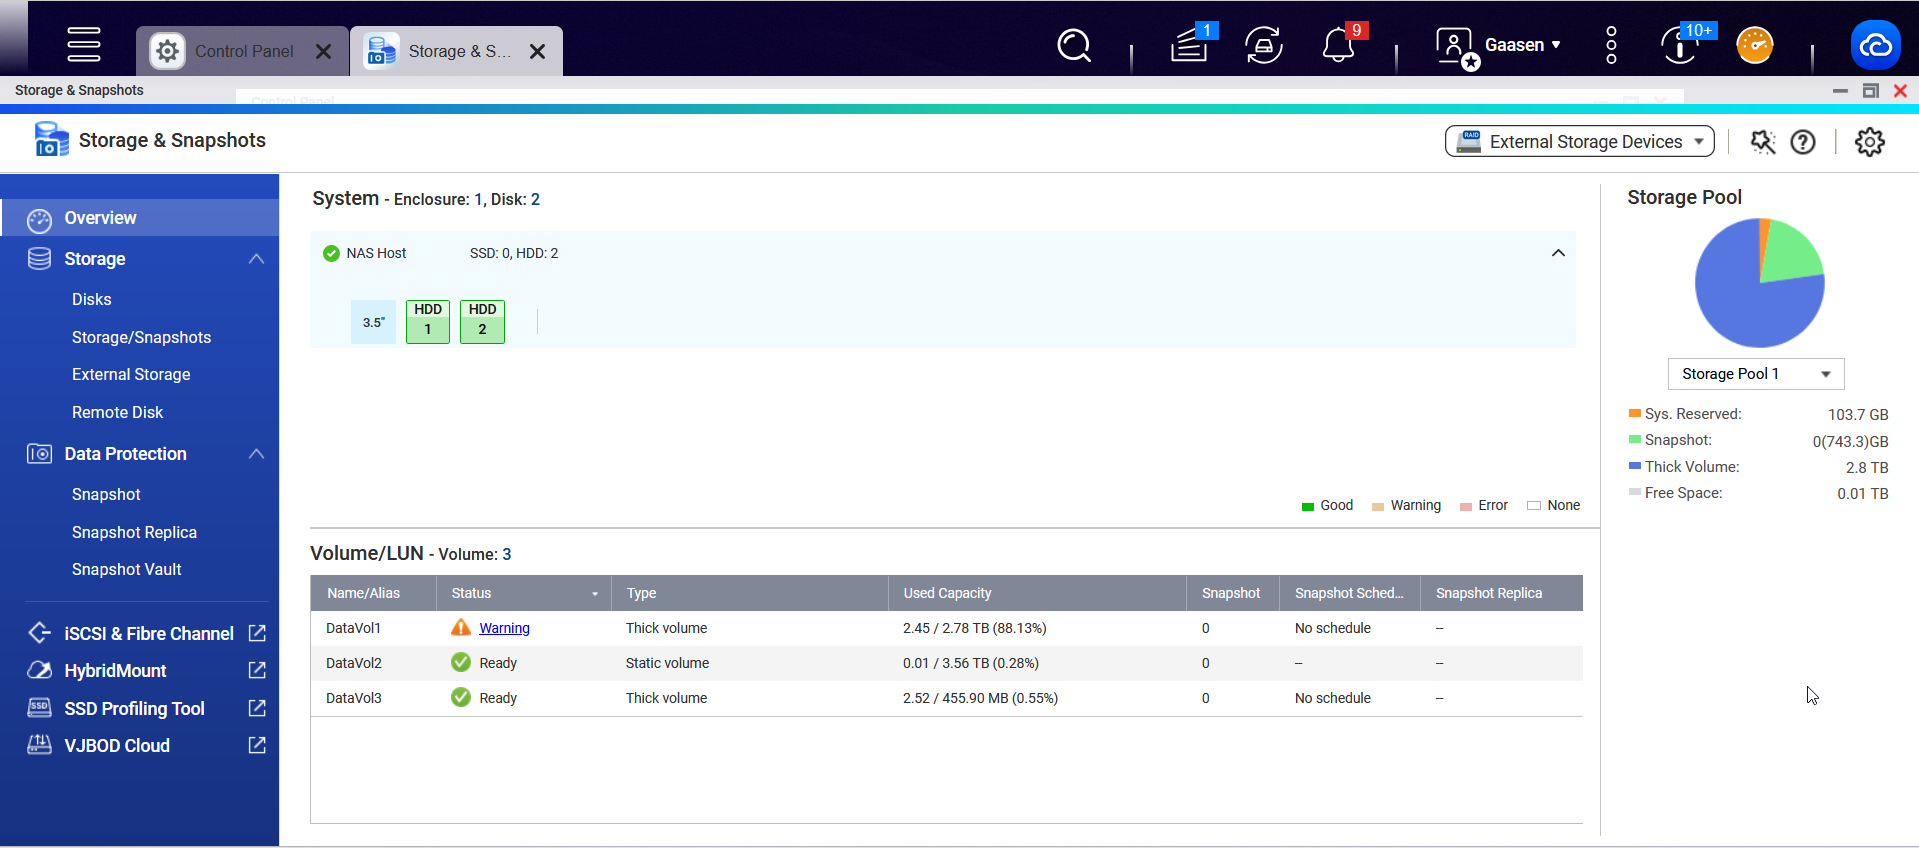Open the search icon in top bar
The height and width of the screenshot is (848, 1919).
coord(1073,46)
